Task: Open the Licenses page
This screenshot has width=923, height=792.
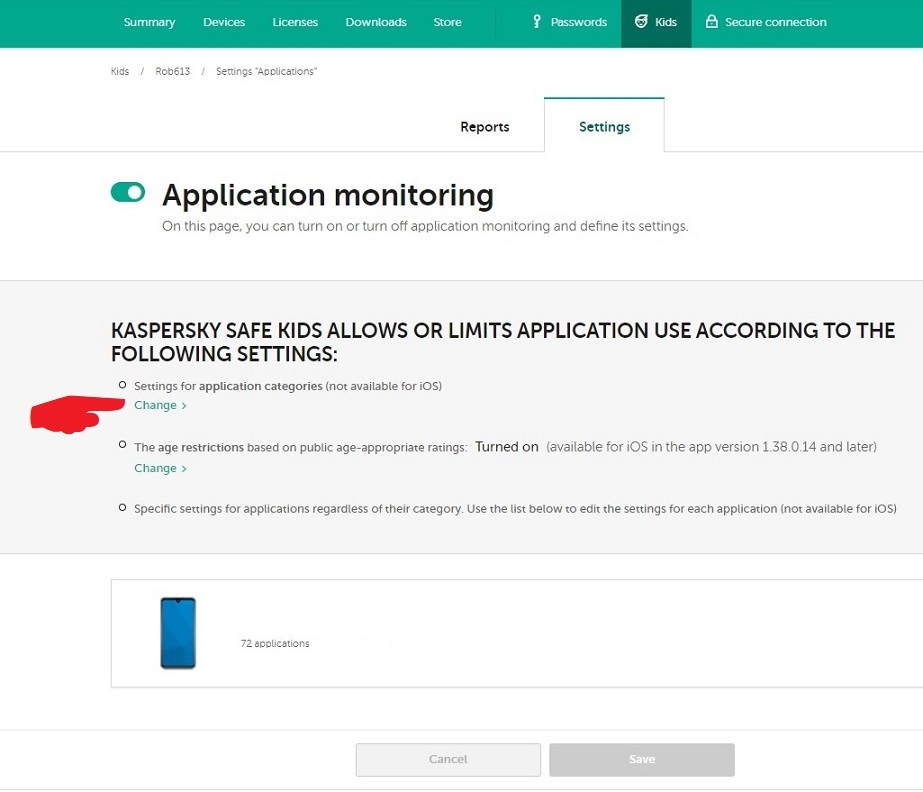Action: [x=295, y=22]
